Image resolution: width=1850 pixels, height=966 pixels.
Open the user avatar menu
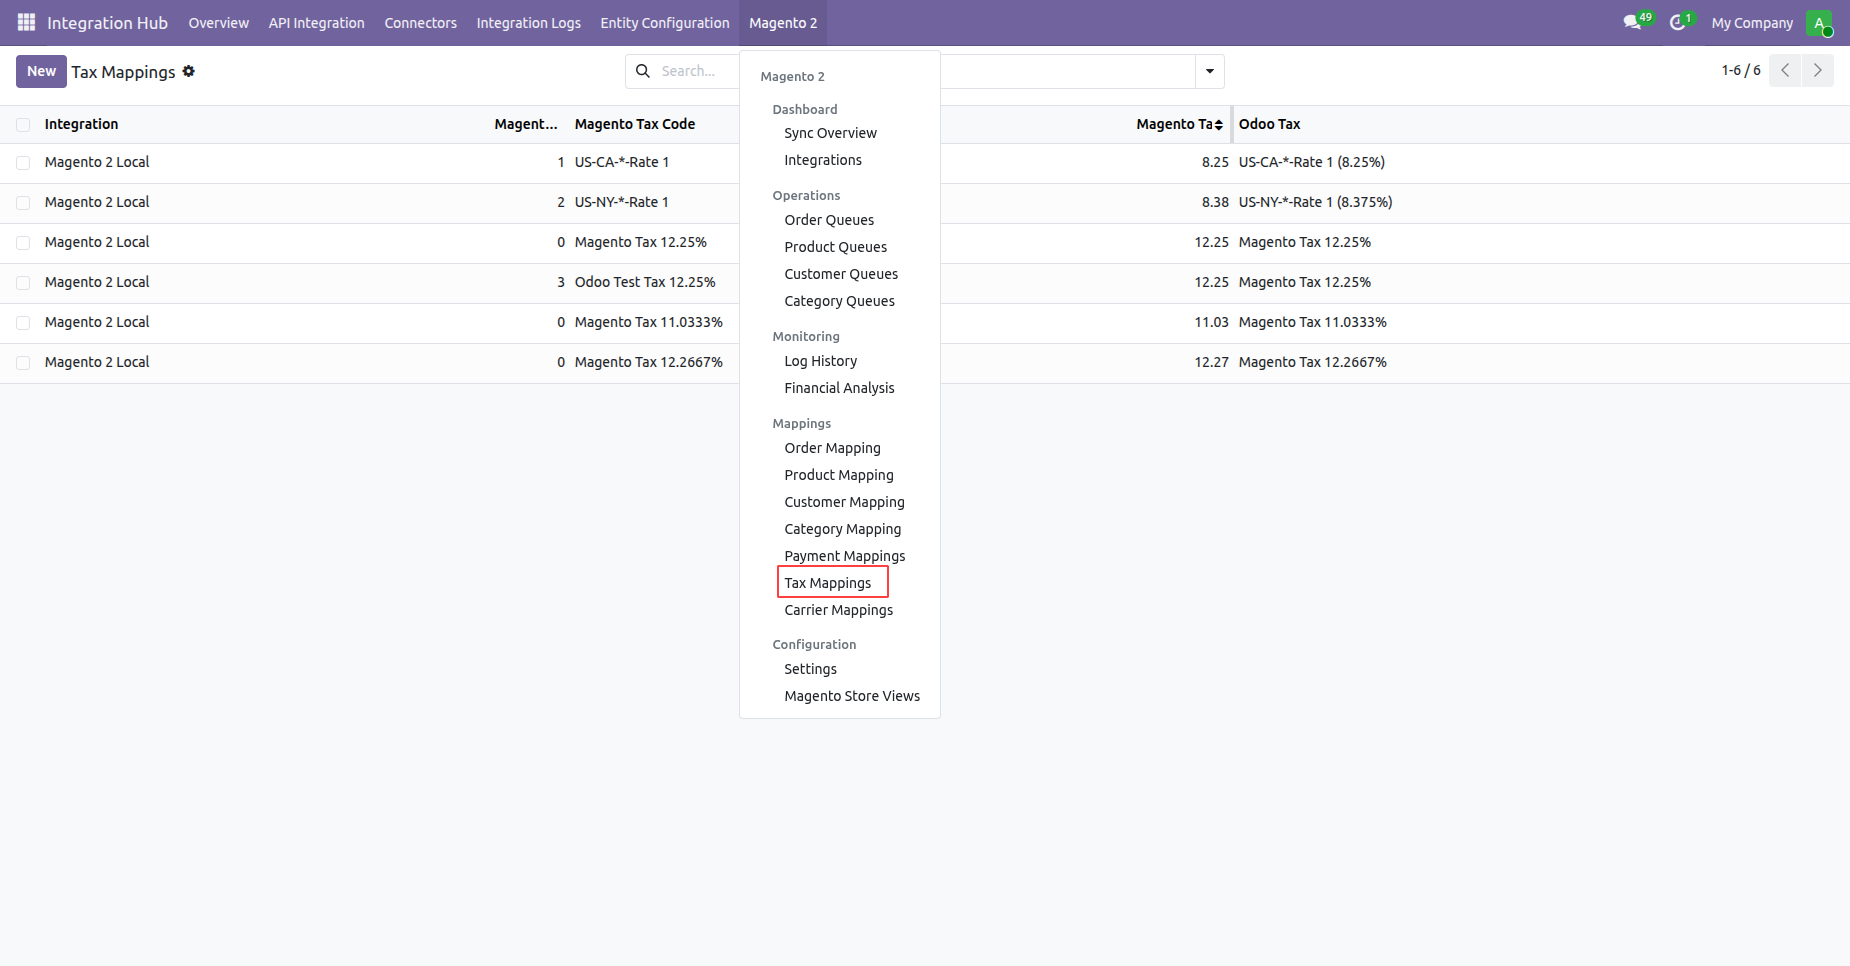1819,23
